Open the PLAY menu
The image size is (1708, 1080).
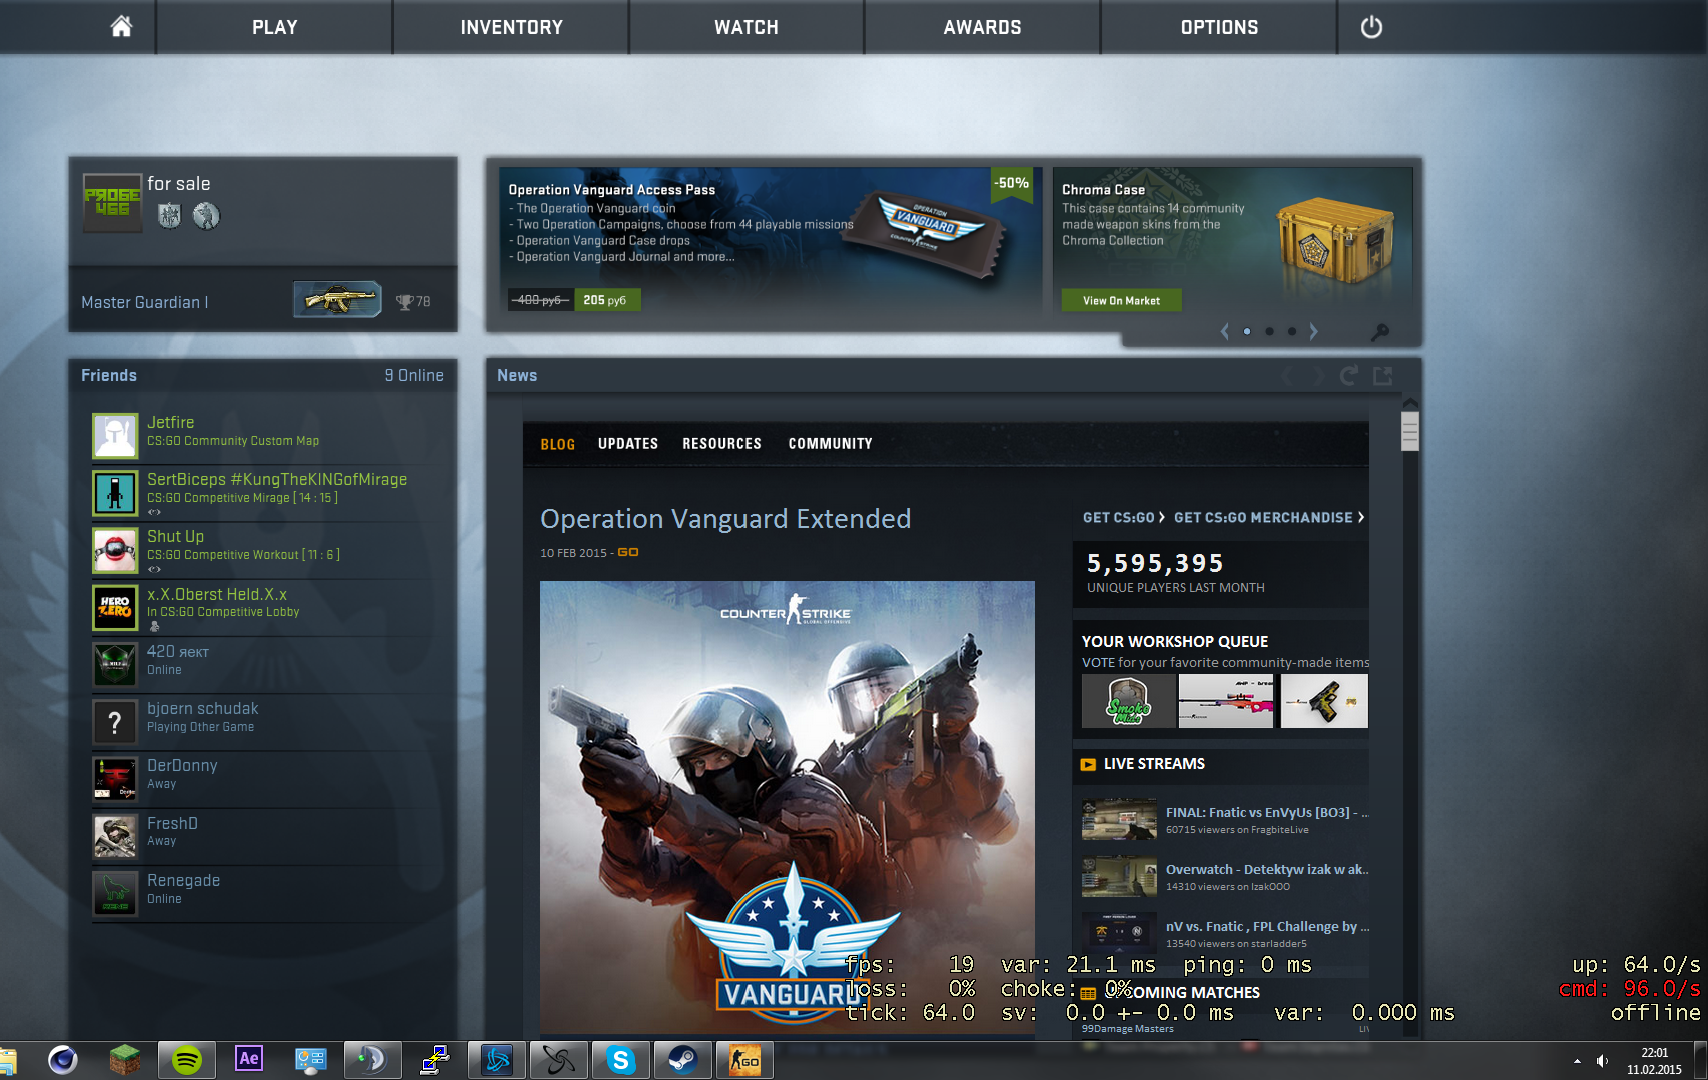click(x=275, y=27)
